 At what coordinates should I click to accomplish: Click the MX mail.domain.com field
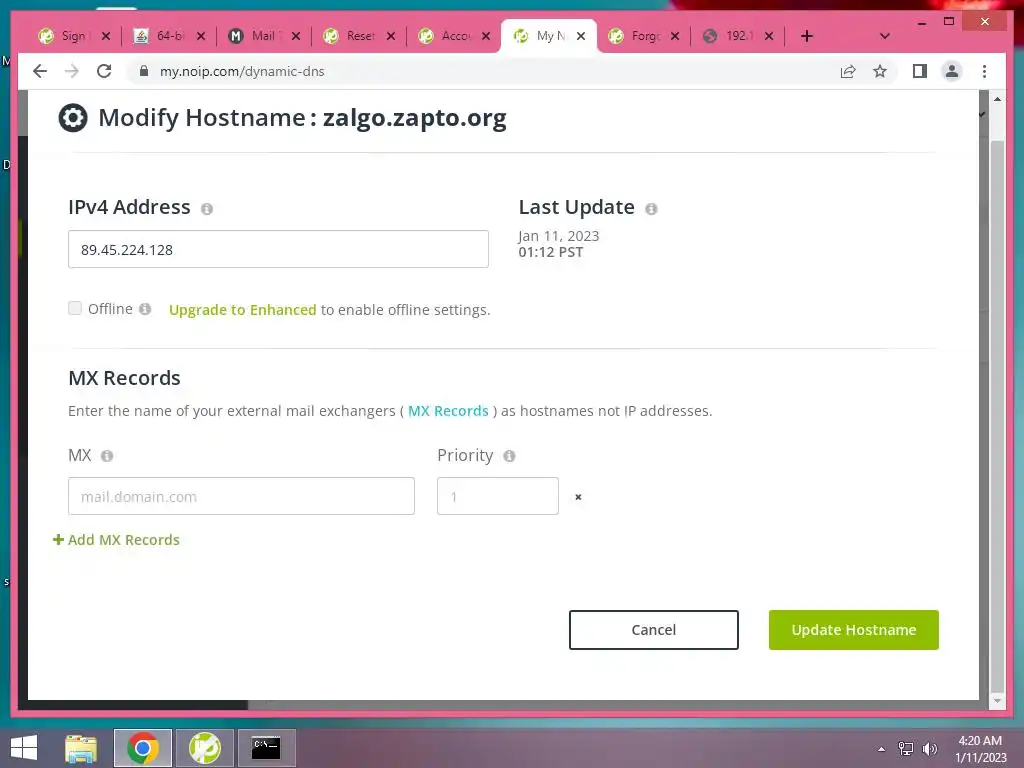[241, 496]
